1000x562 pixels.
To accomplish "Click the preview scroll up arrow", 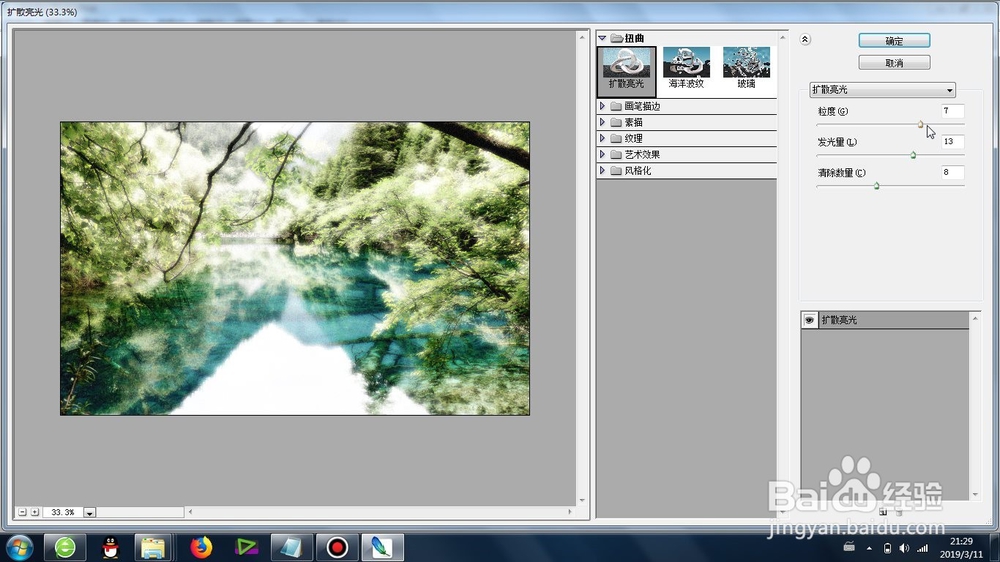I will click(582, 38).
